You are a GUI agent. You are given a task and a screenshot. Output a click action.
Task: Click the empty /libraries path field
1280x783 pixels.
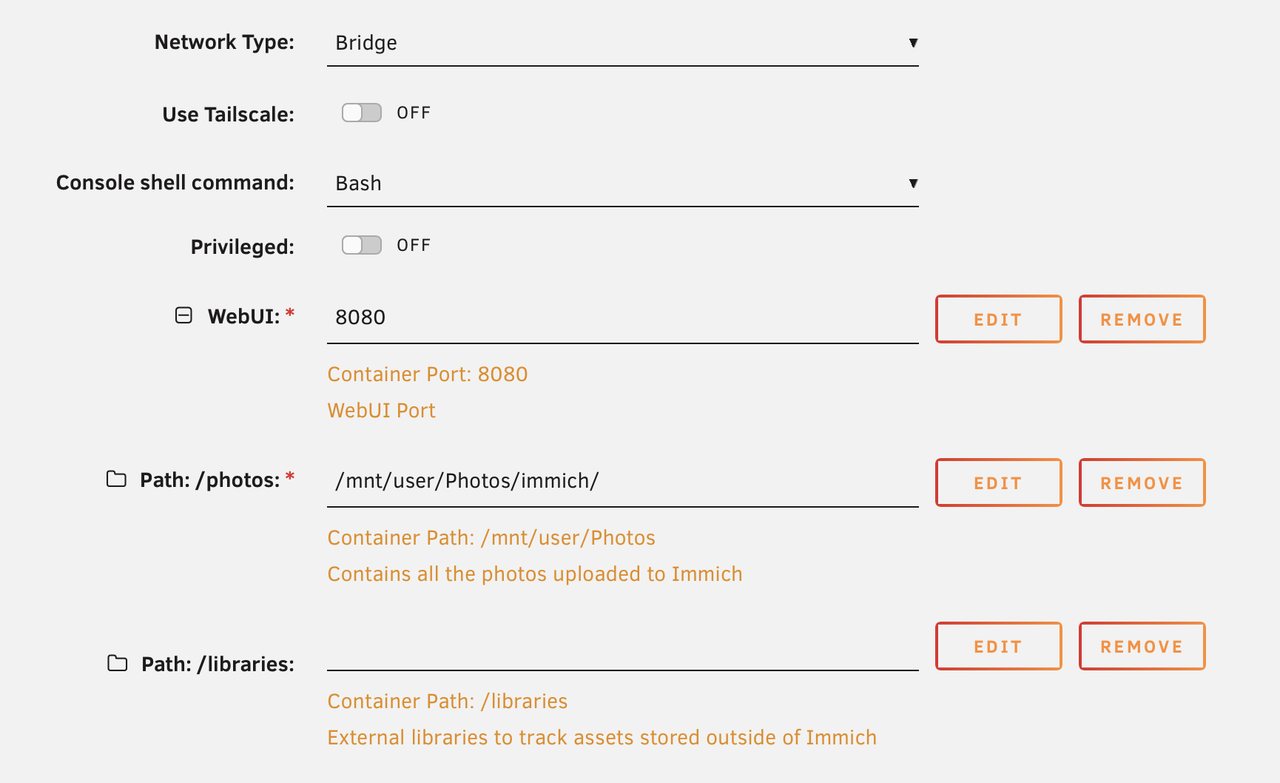click(622, 652)
